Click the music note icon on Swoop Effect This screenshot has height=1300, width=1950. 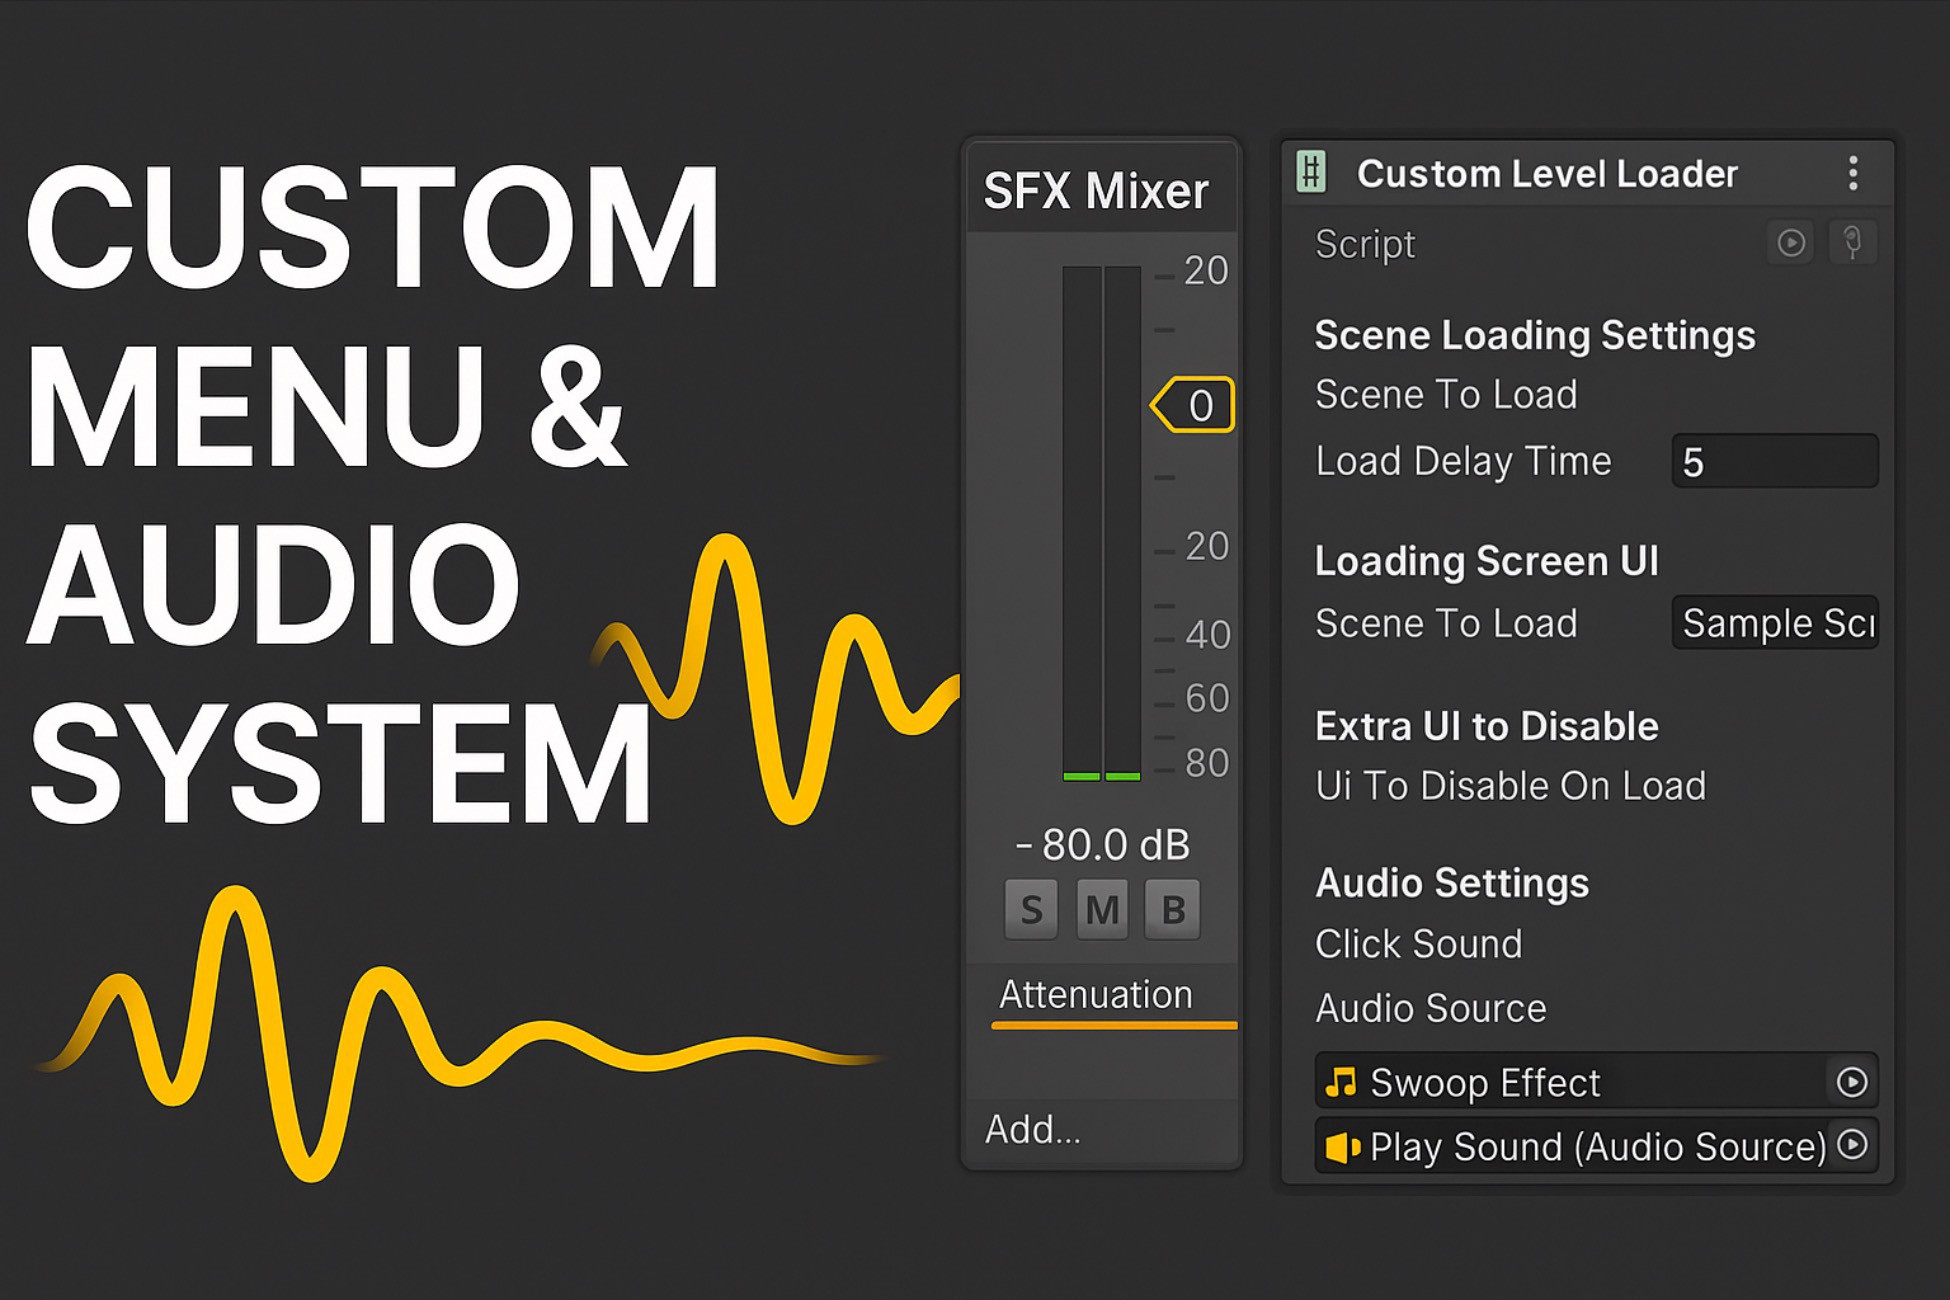1341,1082
